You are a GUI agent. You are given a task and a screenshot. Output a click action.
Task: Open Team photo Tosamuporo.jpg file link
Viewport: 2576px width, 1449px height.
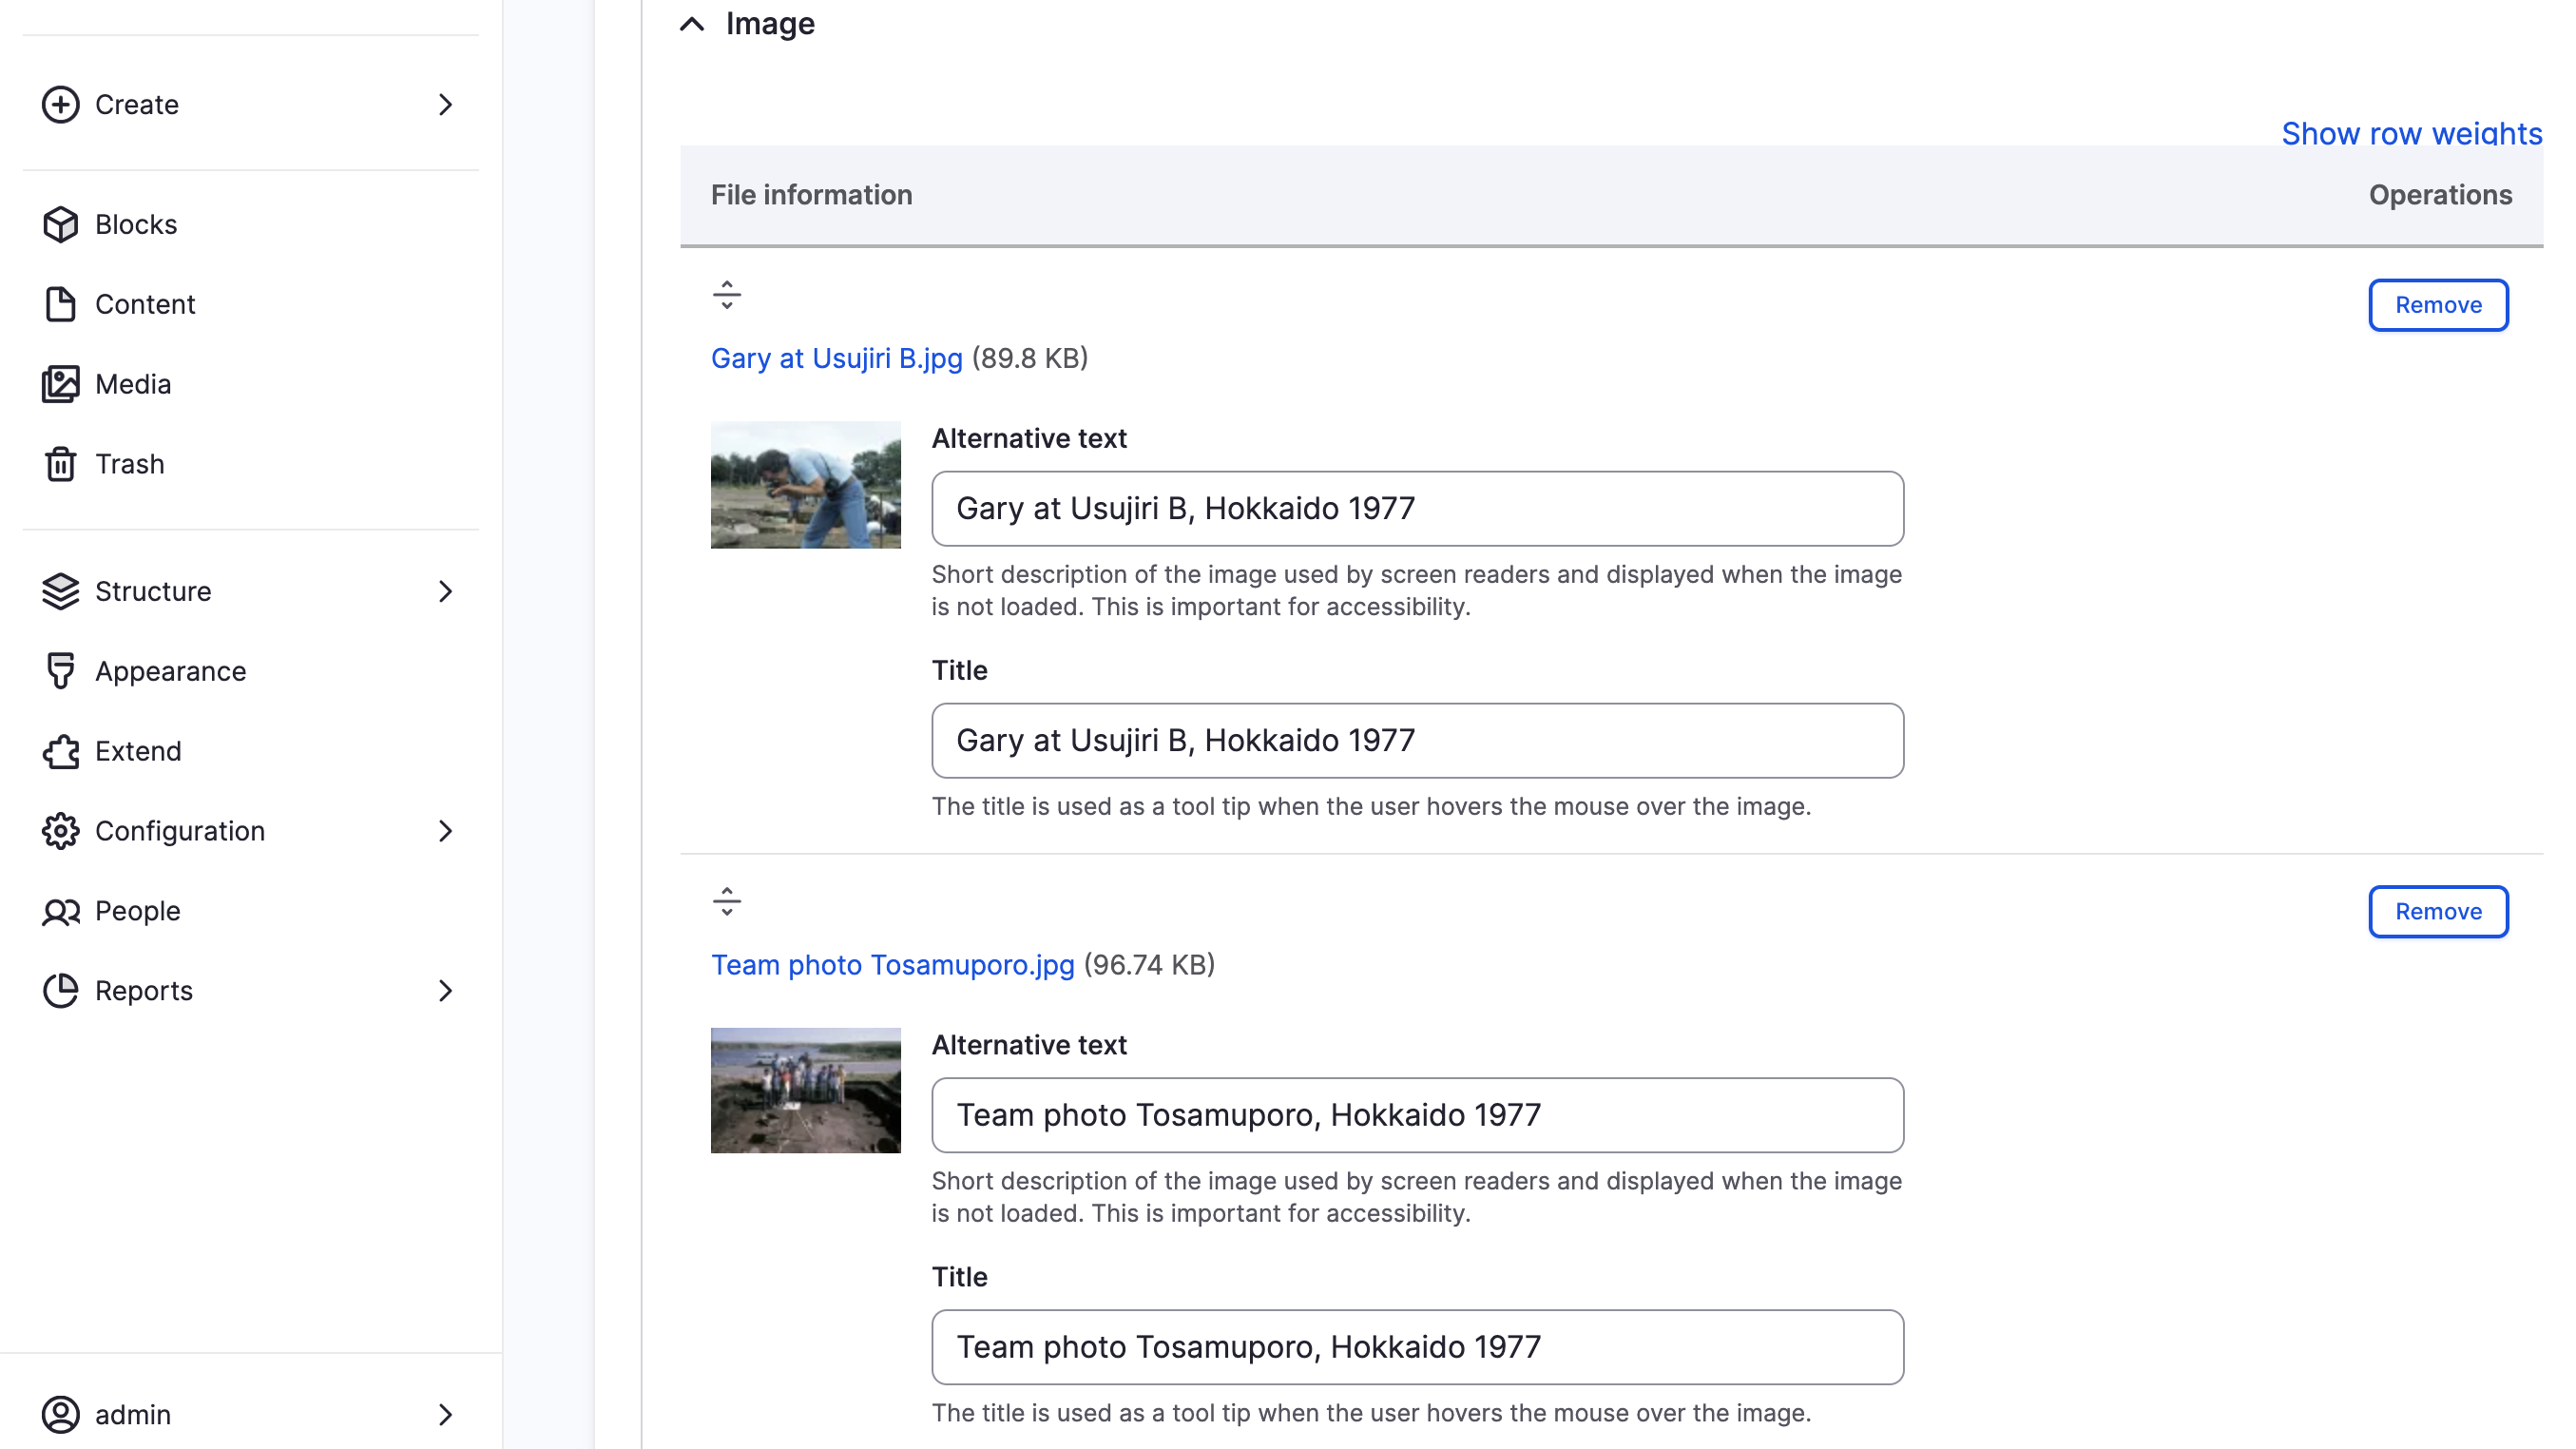892,965
